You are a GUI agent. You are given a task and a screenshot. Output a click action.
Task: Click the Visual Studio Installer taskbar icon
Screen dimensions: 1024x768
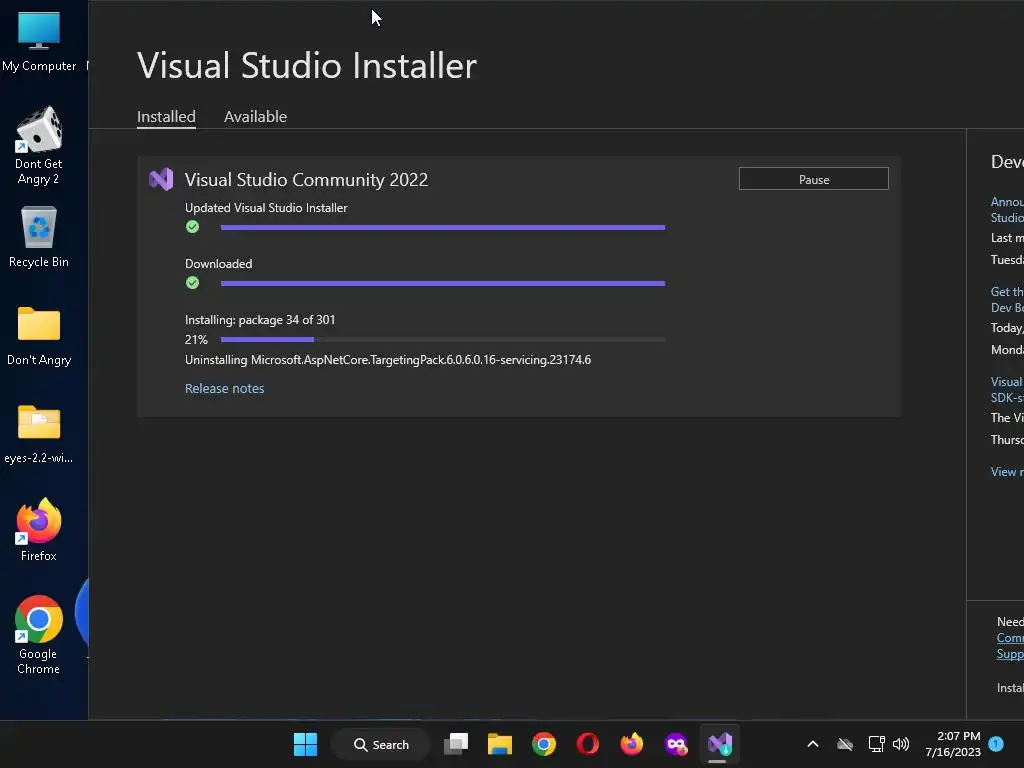coord(720,744)
